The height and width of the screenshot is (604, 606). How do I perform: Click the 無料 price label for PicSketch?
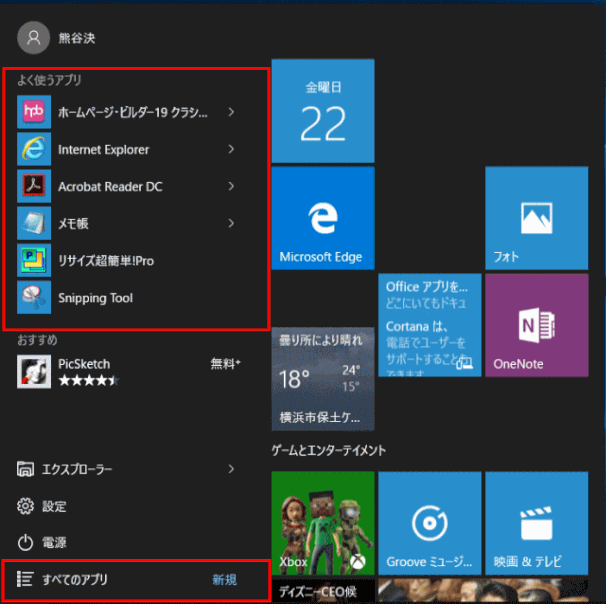pyautogui.click(x=226, y=364)
